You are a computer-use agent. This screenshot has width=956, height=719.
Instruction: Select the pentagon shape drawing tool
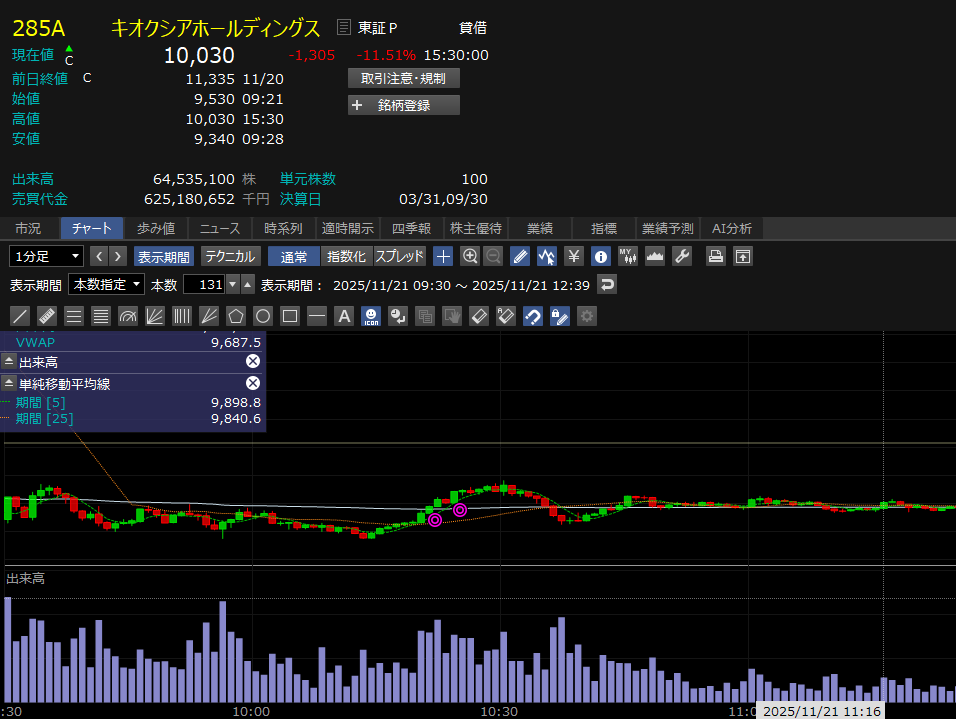click(x=236, y=316)
